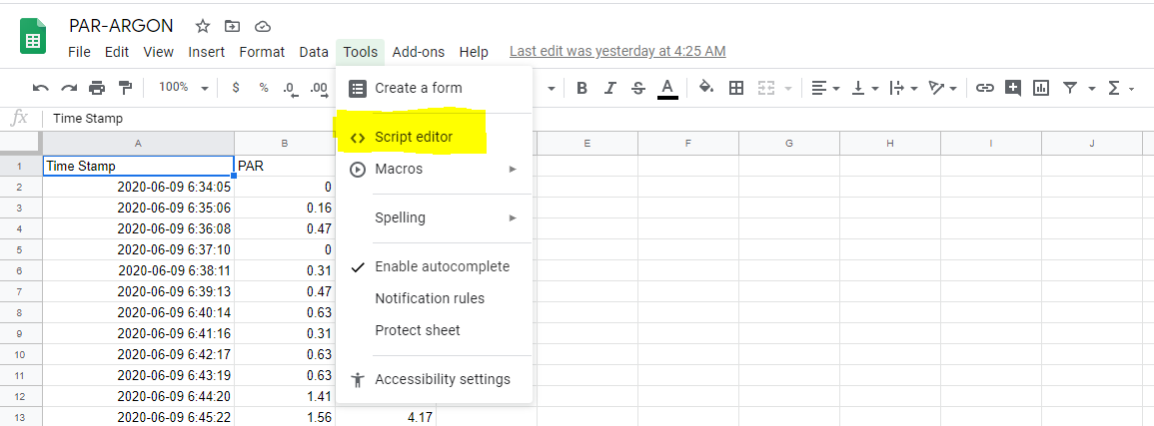Click the insert link icon
1154x426 pixels.
[985, 88]
